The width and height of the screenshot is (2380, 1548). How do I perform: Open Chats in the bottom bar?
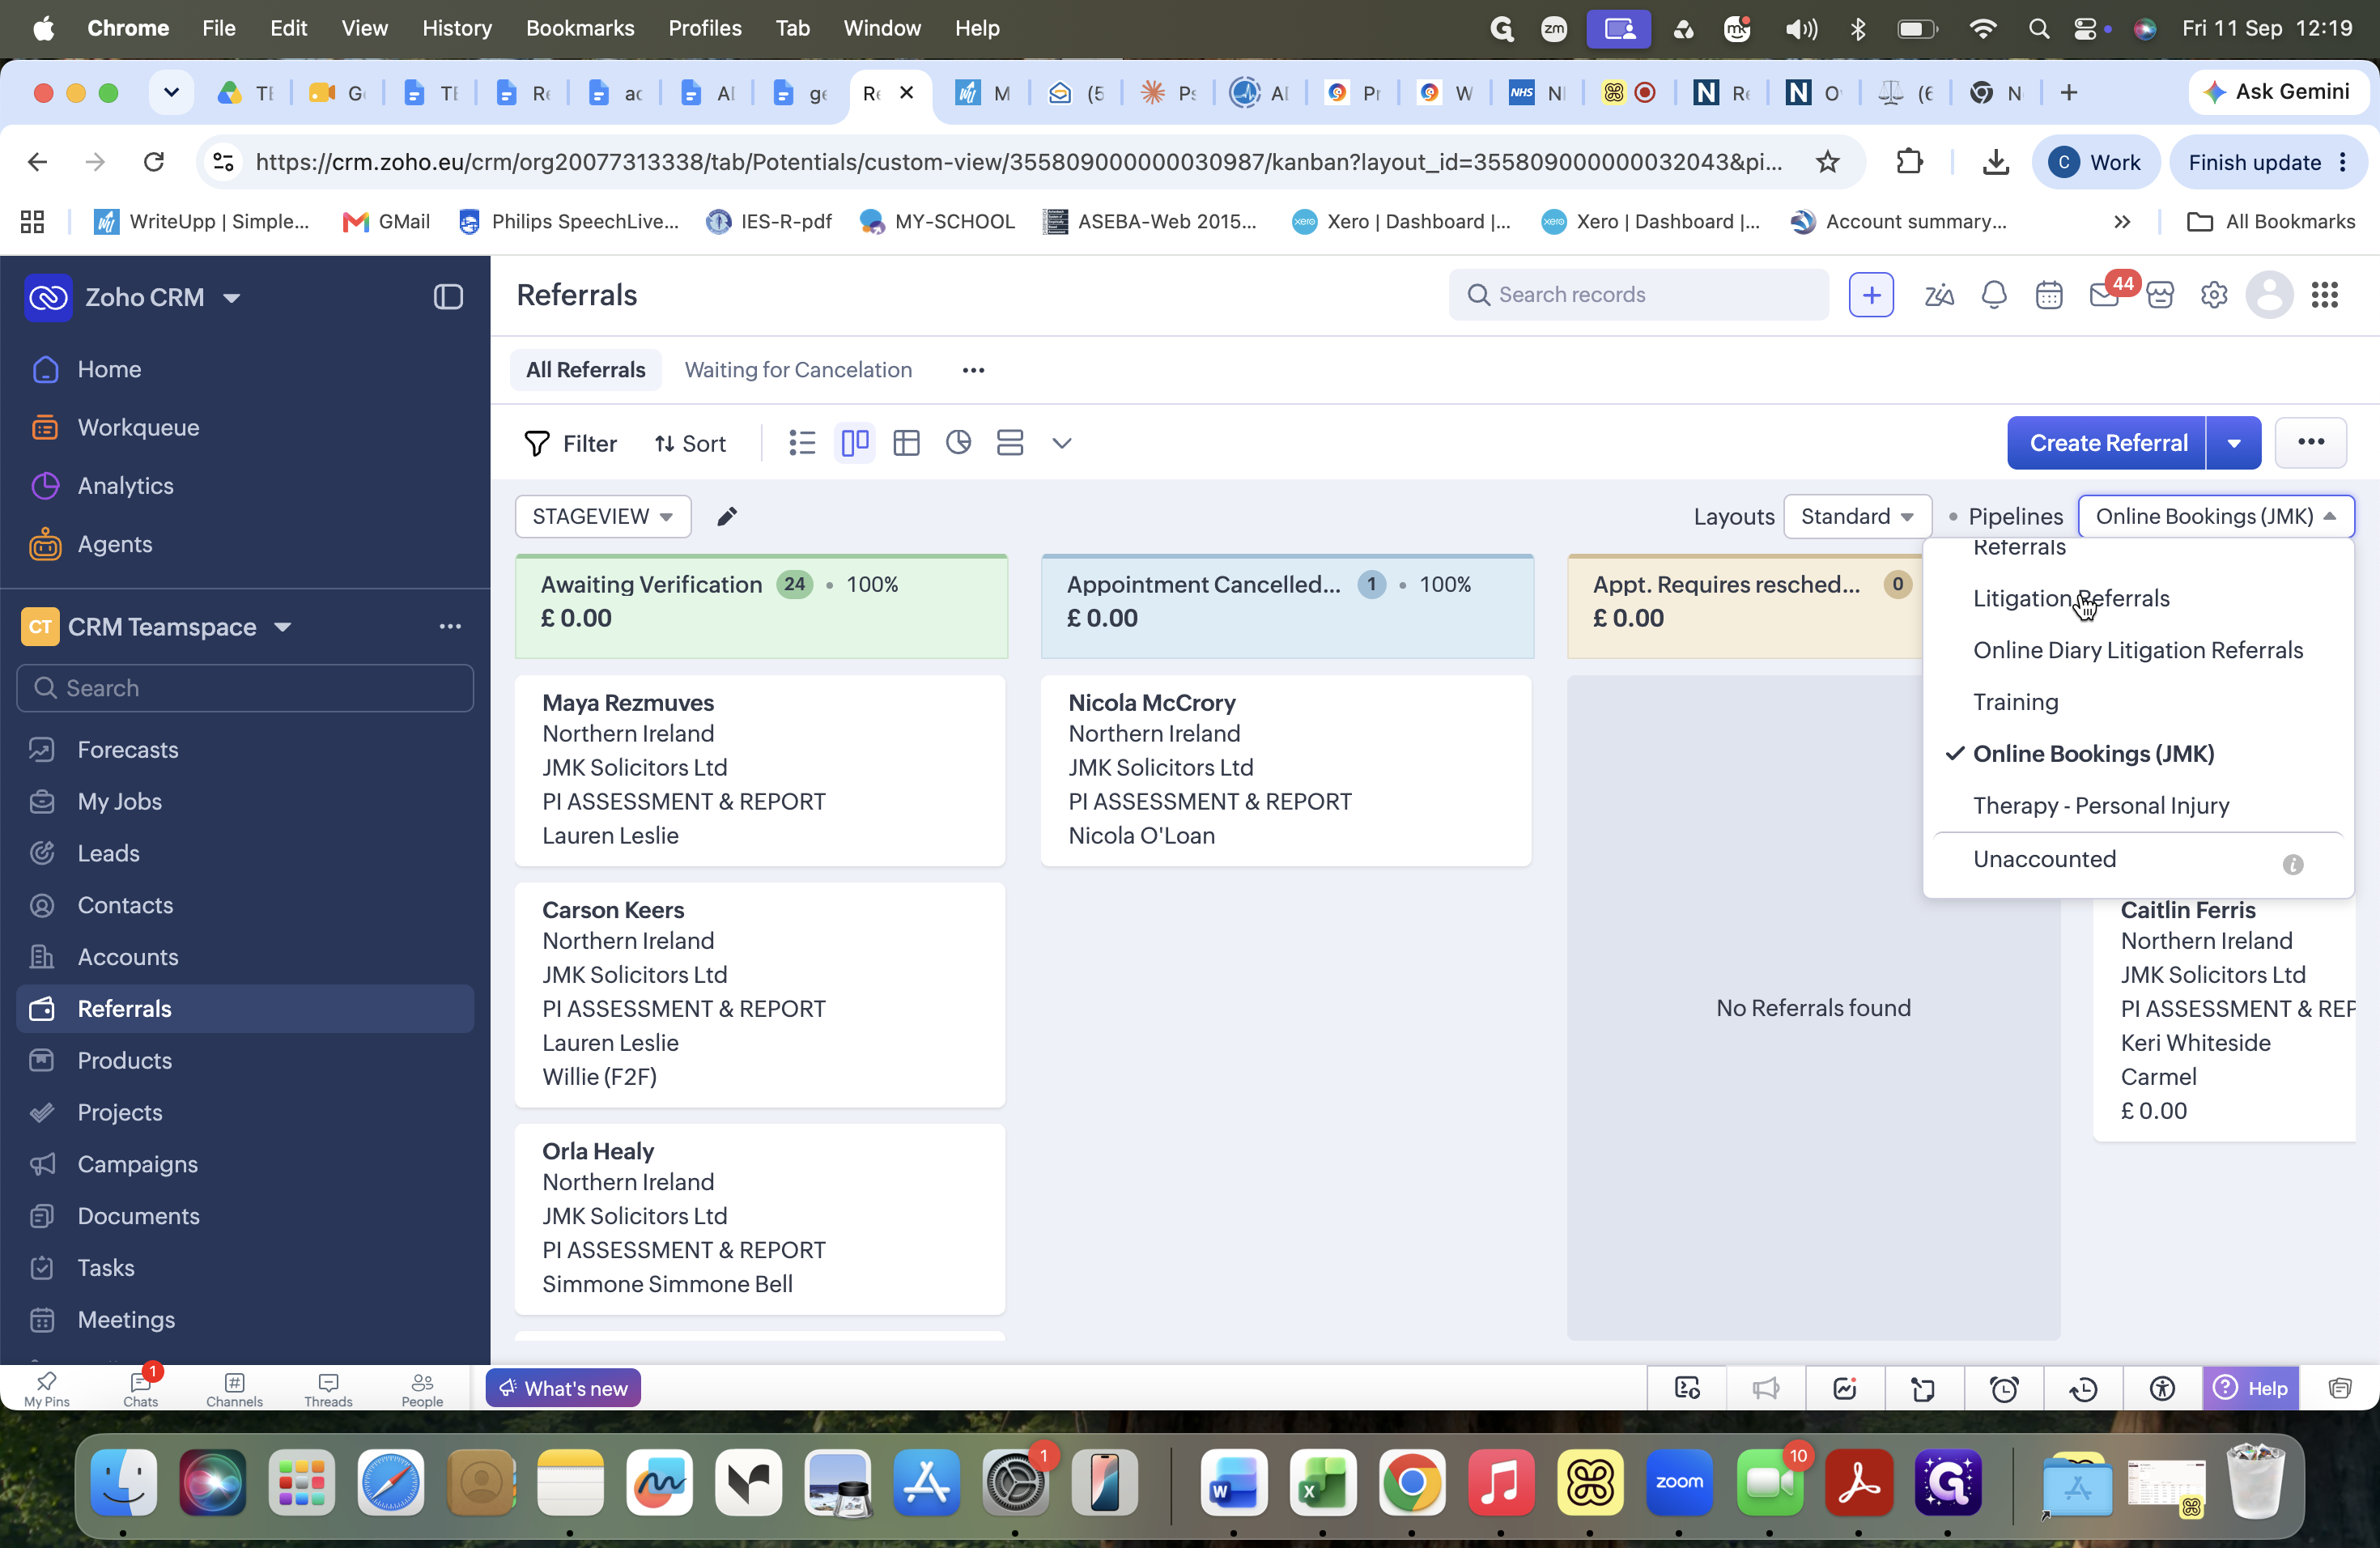tap(141, 1389)
